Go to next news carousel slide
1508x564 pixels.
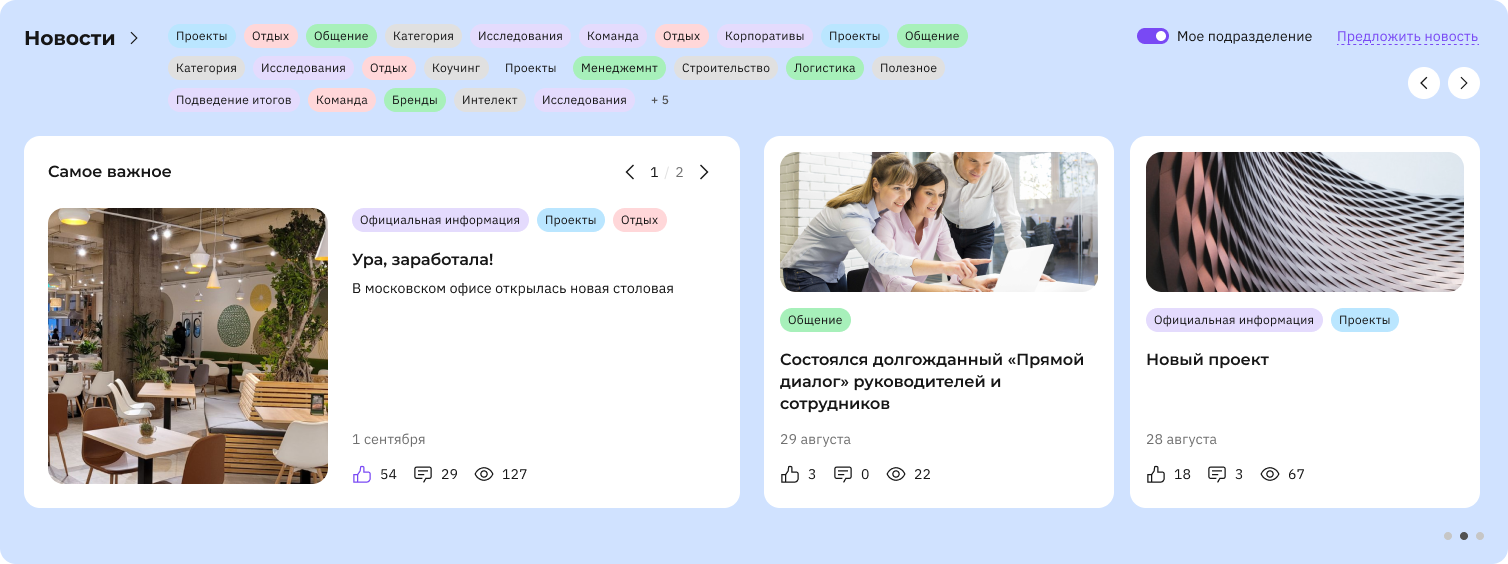point(1464,83)
